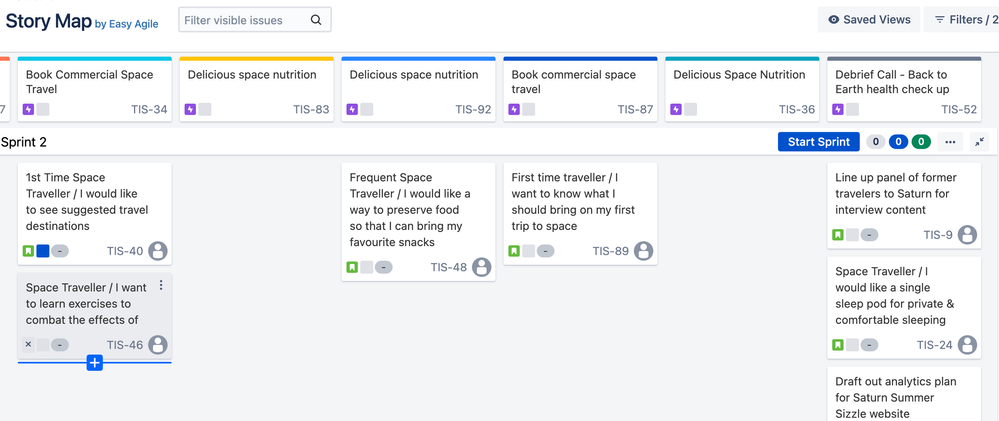The height and width of the screenshot is (421, 999).
Task: Click the search magnifier in filter box
Action: pos(316,20)
